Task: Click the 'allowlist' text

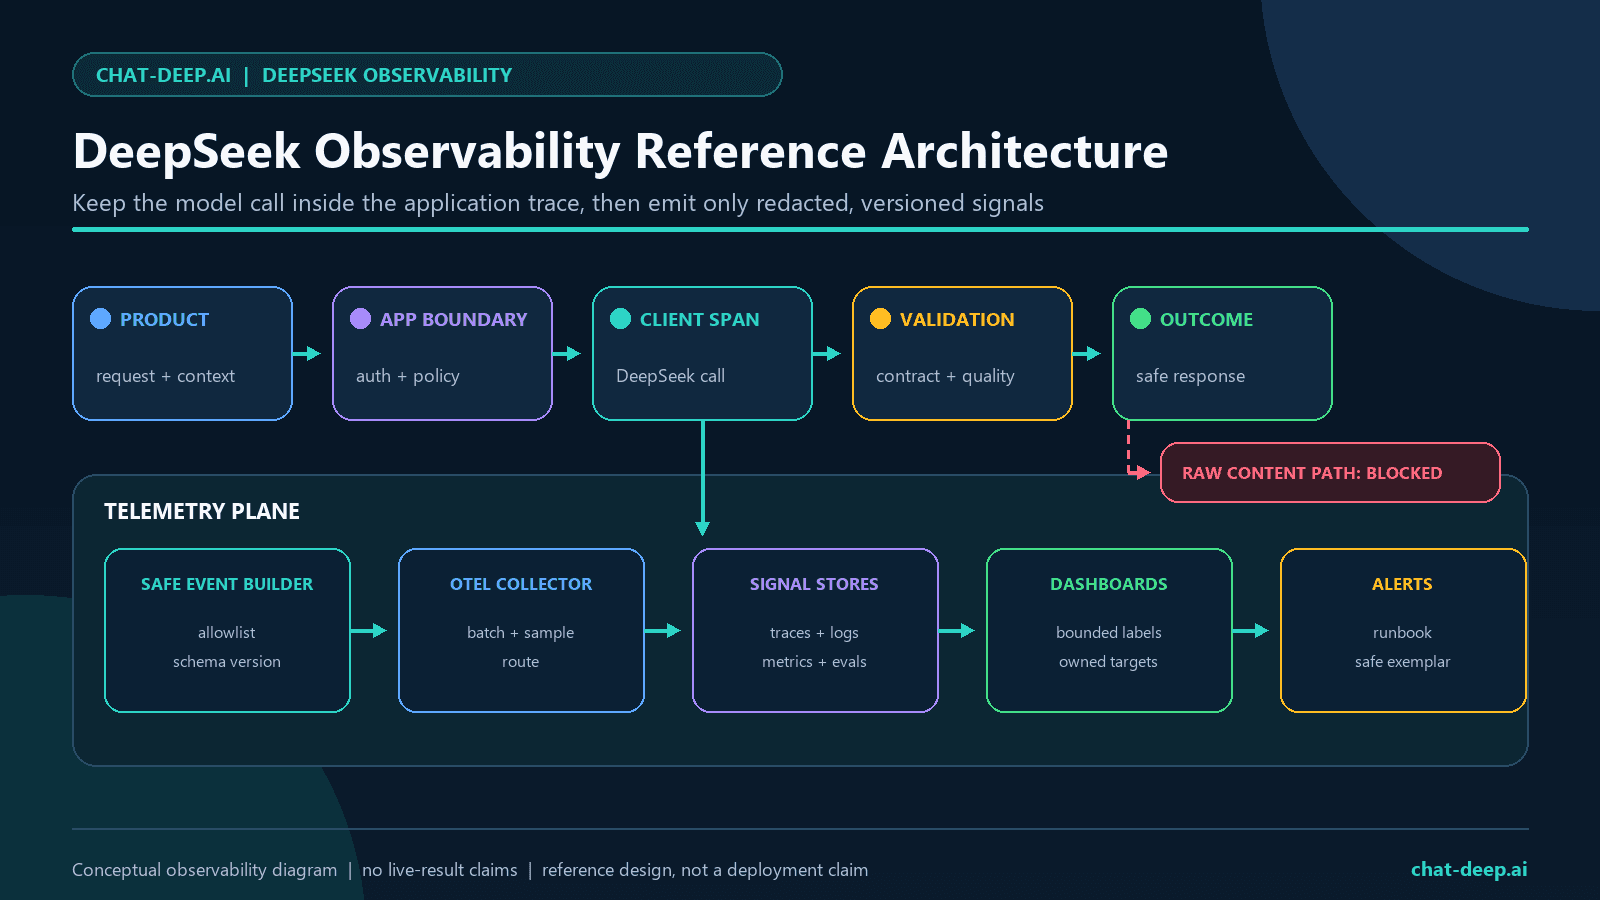Action: [x=227, y=632]
